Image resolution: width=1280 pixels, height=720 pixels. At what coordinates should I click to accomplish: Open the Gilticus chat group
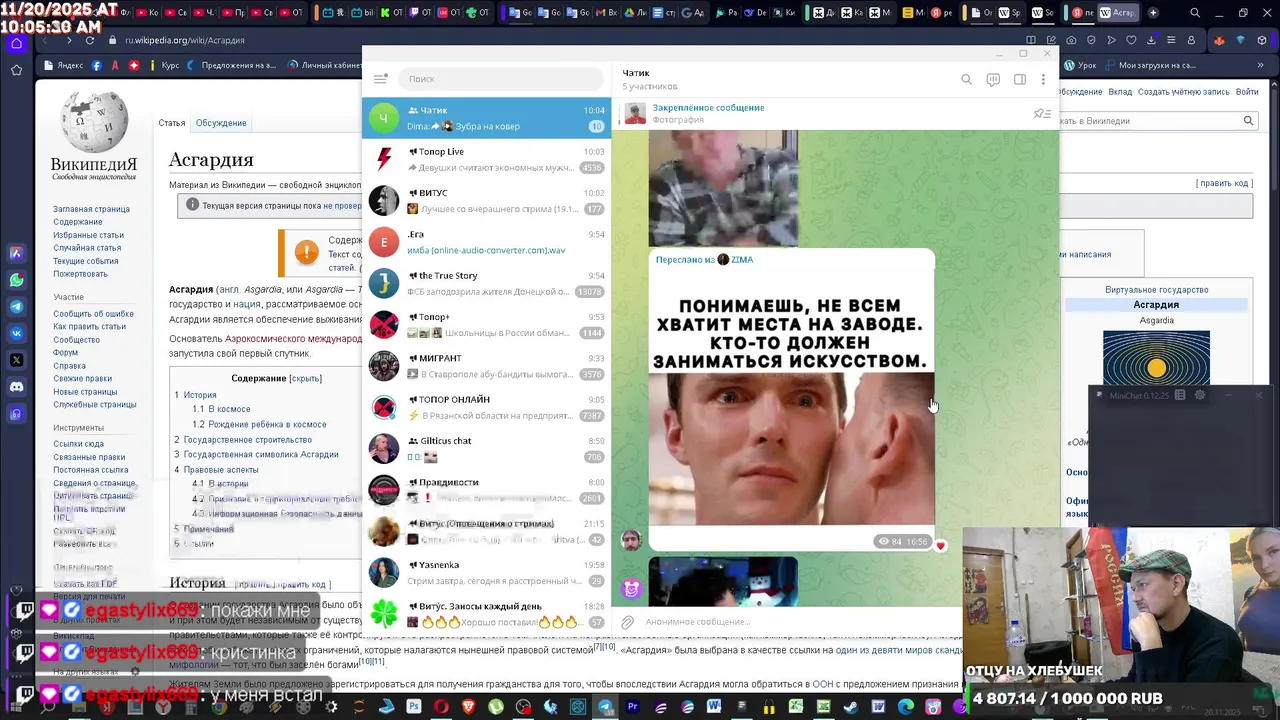[x=486, y=448]
